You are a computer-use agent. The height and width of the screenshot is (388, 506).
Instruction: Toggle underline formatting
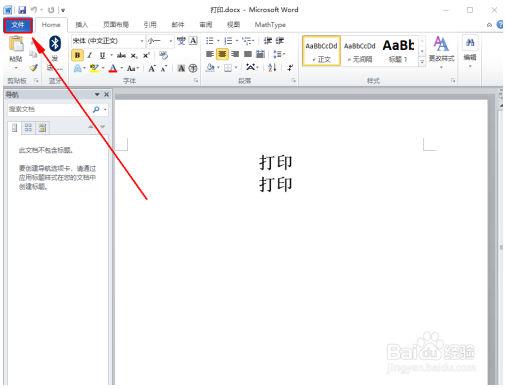pyautogui.click(x=102, y=55)
